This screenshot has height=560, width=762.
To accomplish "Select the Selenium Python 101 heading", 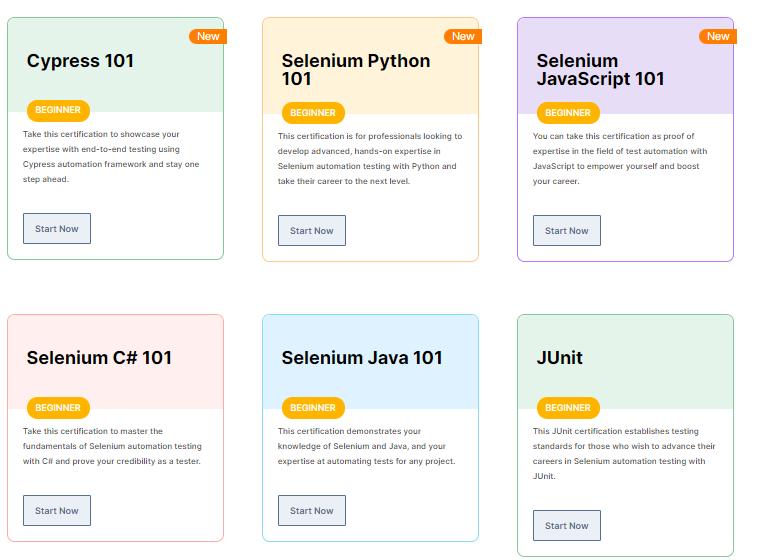I will click(355, 70).
